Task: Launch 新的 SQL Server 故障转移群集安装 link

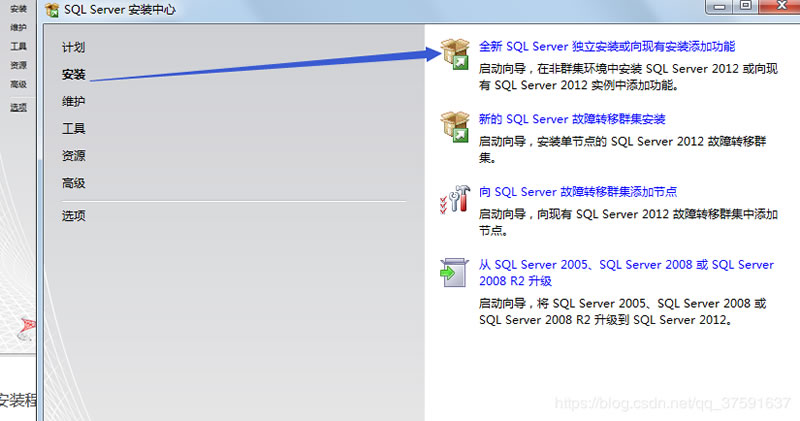Action: [572, 119]
